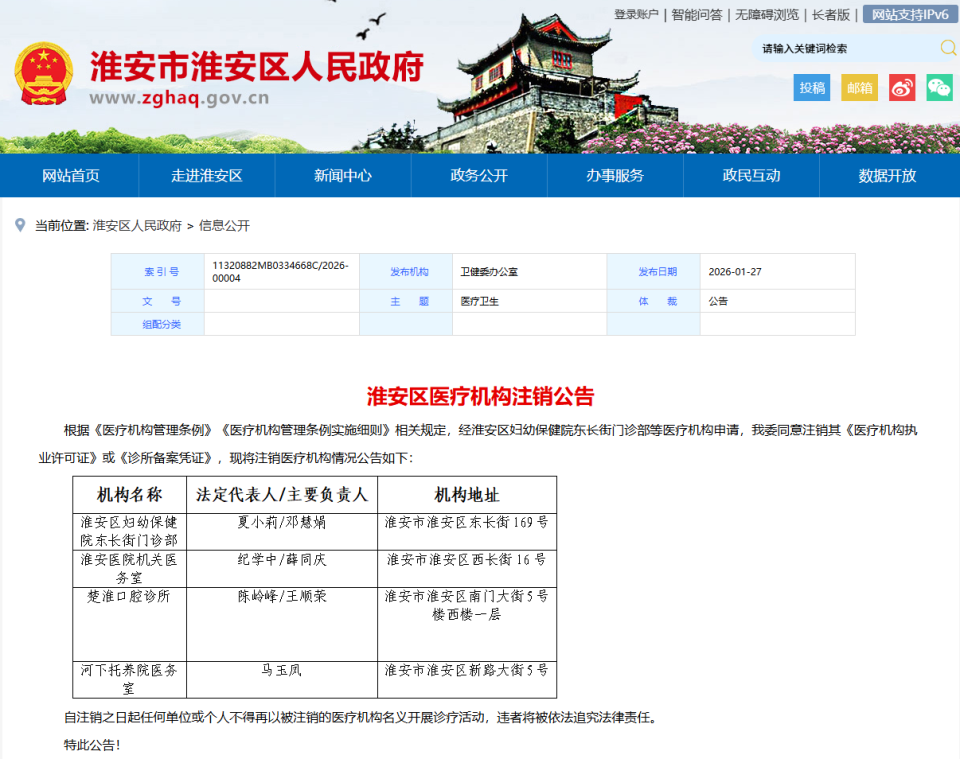
Task: Open the 信息公开 breadcrumb link
Action: (x=227, y=225)
